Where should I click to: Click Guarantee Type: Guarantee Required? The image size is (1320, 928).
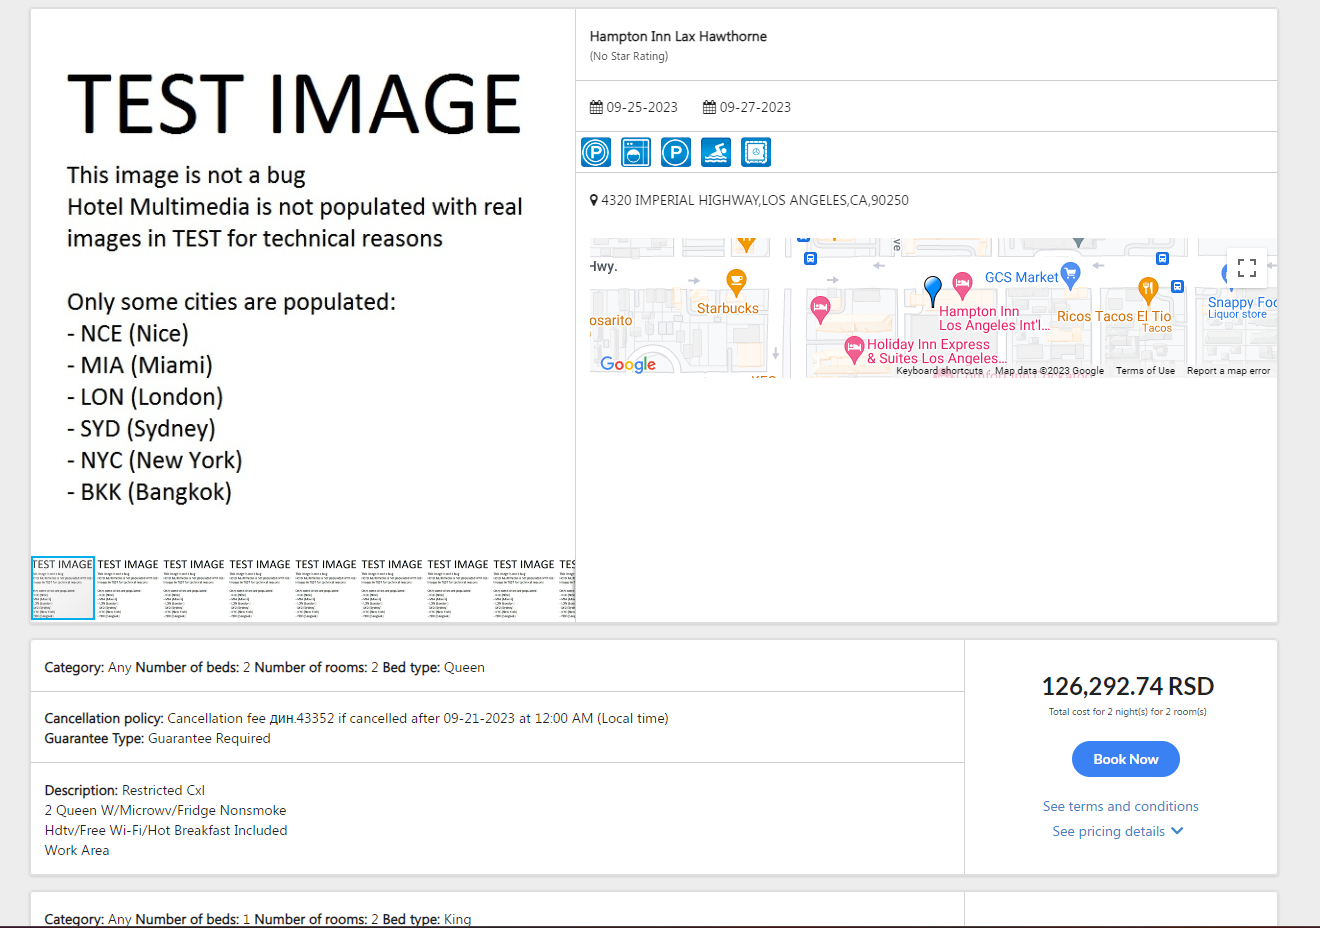click(158, 738)
